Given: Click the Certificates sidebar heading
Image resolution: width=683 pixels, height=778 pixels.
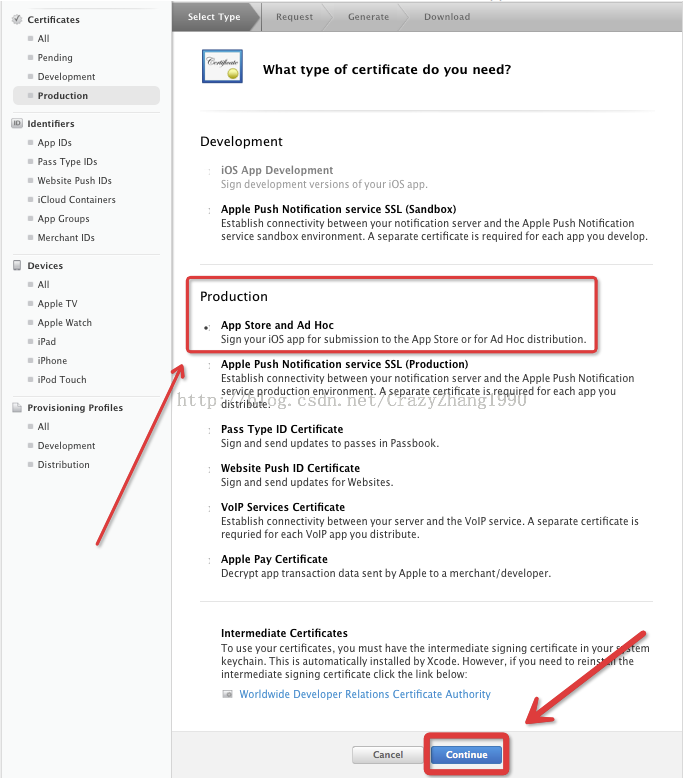Looking at the screenshot, I should point(53,19).
